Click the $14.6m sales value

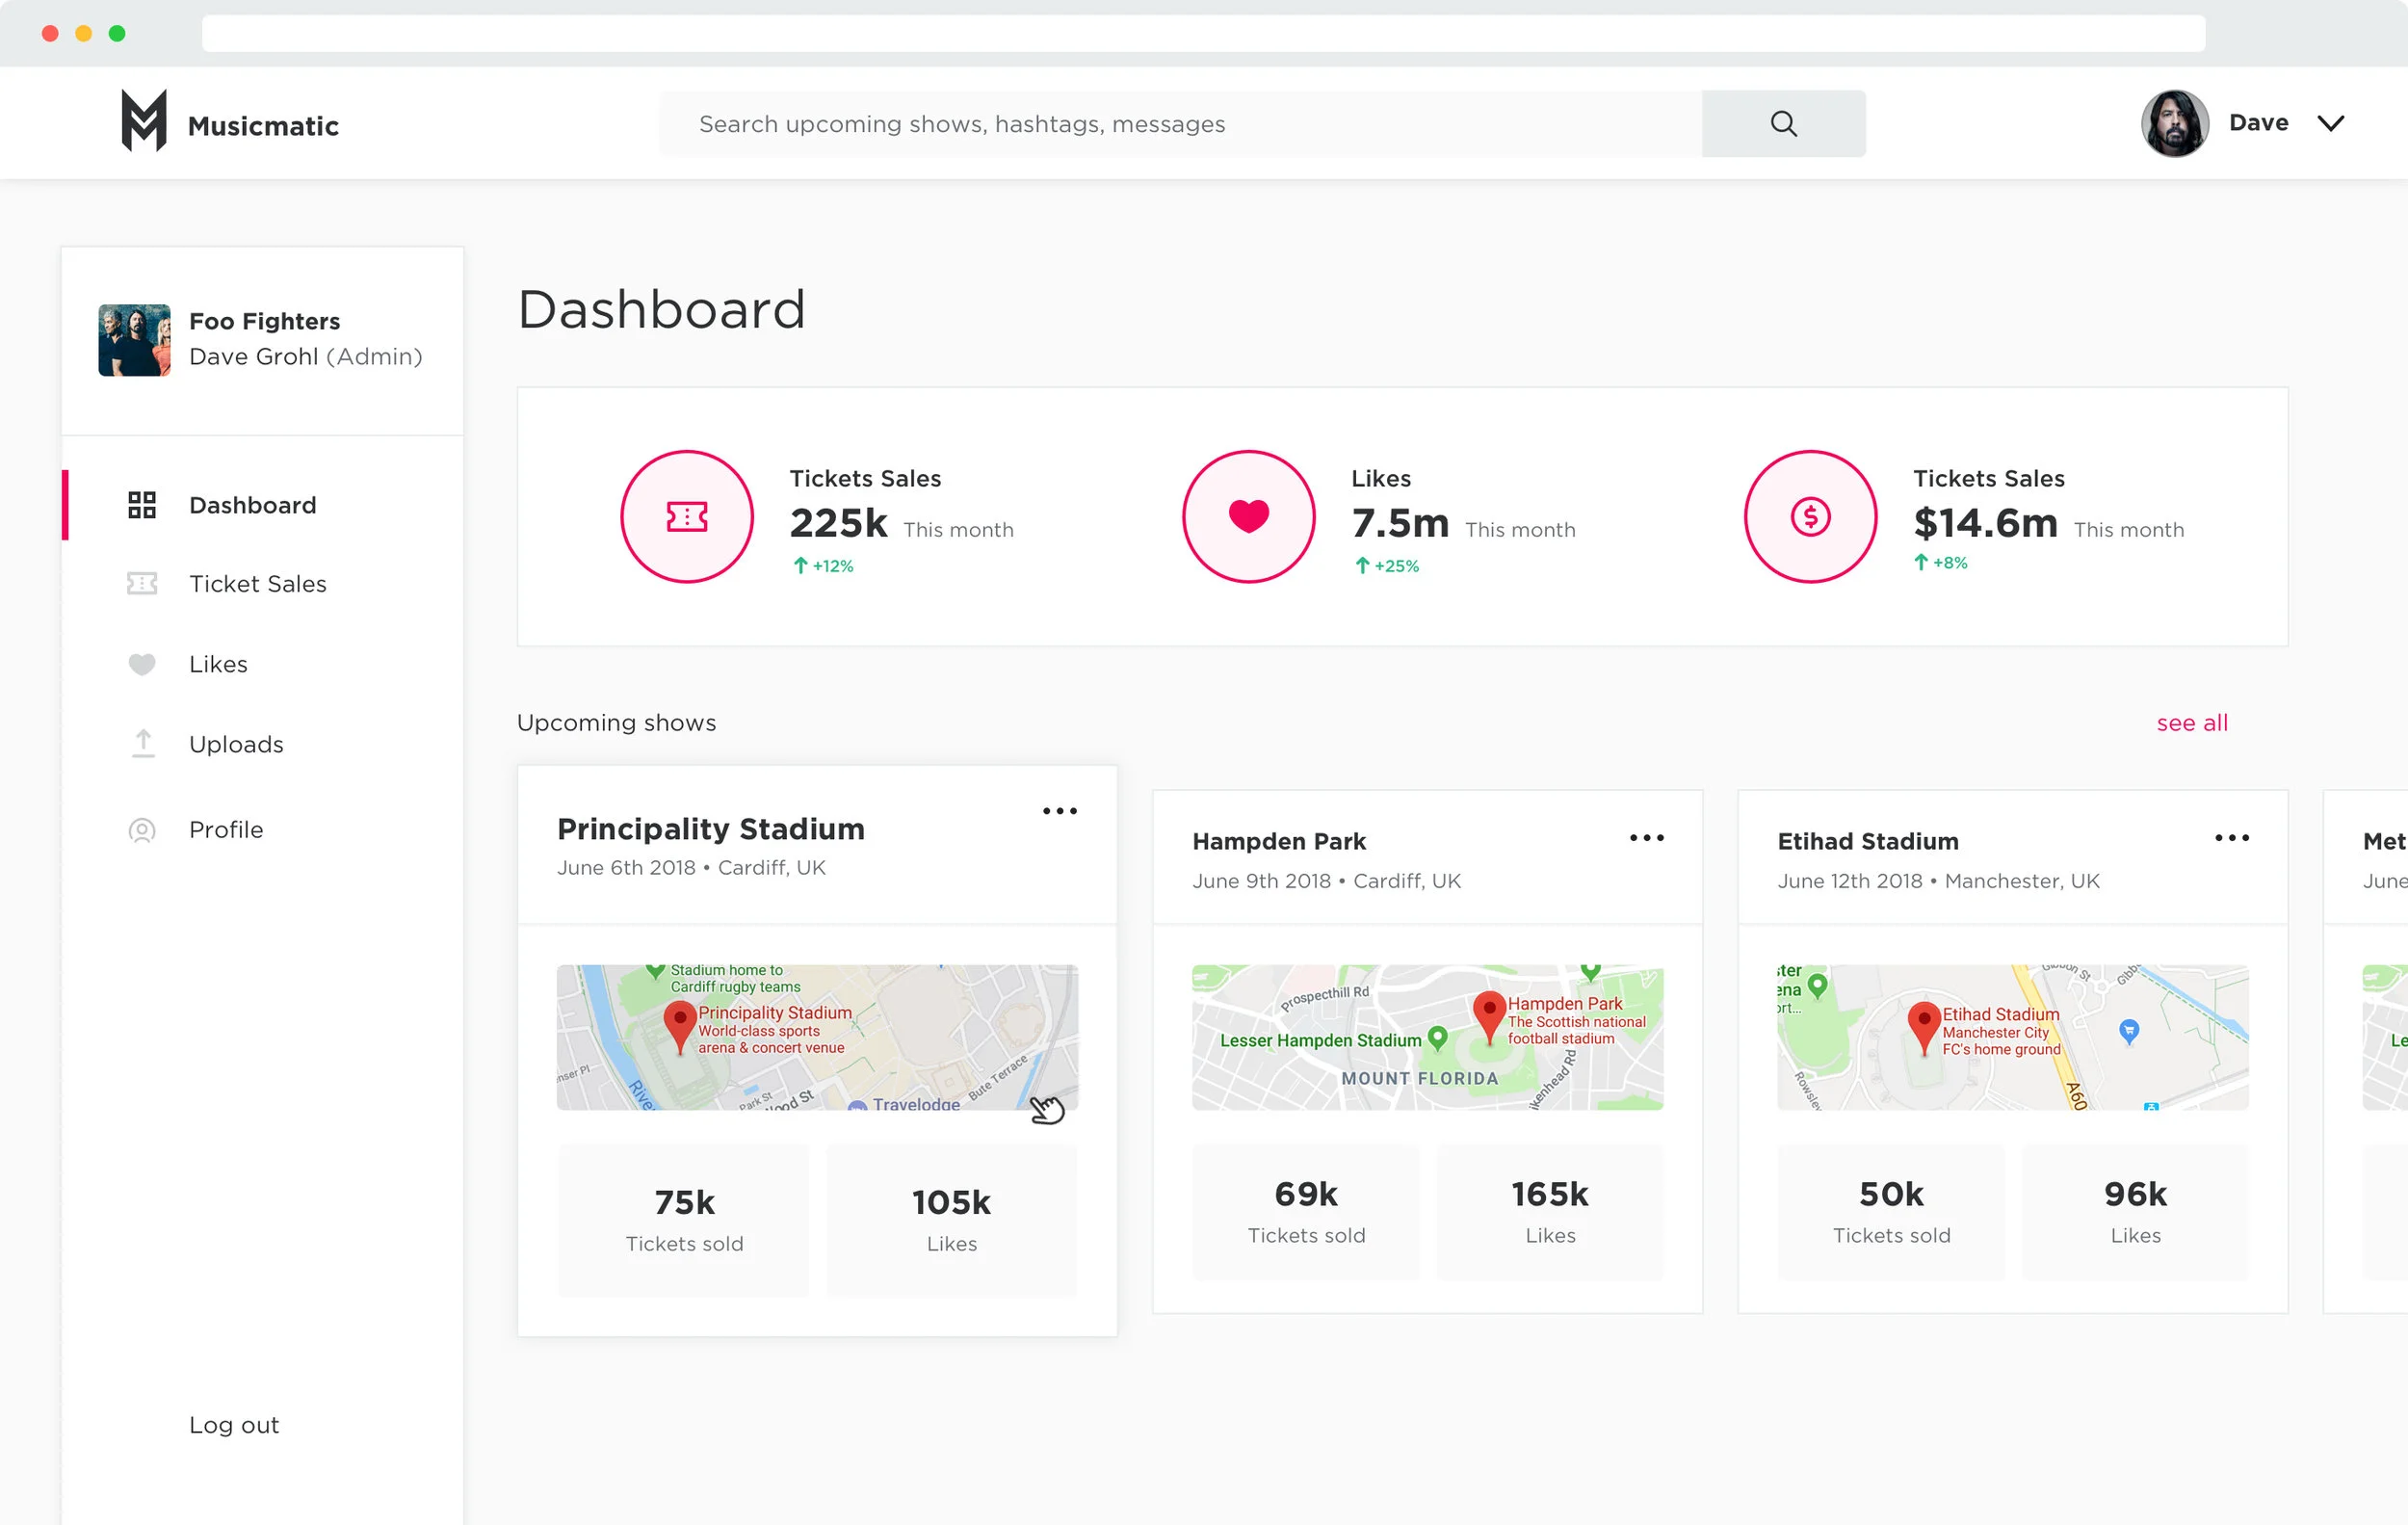click(x=1985, y=523)
